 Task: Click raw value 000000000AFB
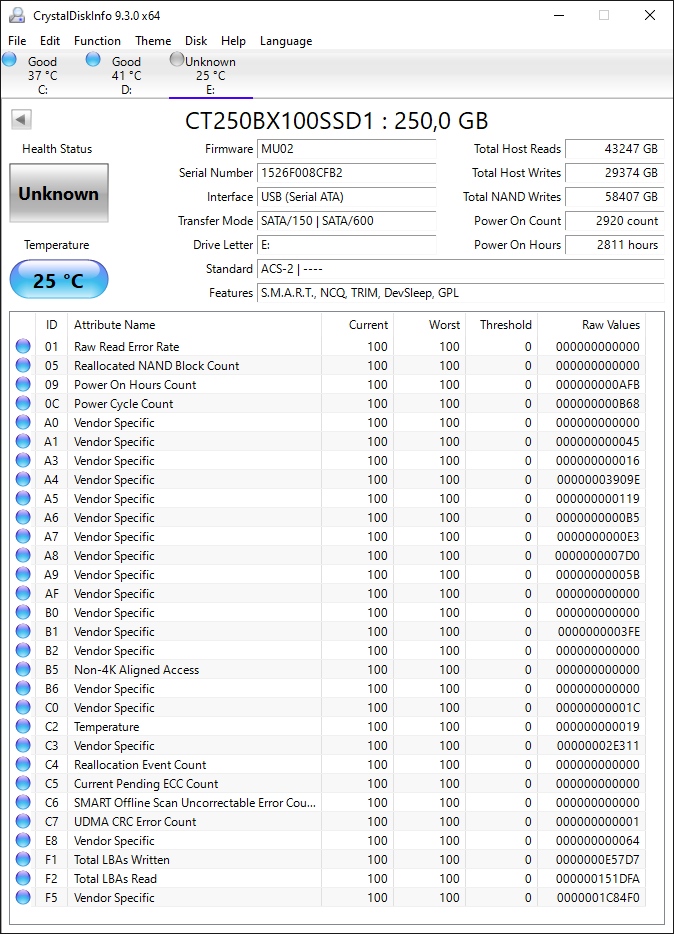pyautogui.click(x=598, y=384)
